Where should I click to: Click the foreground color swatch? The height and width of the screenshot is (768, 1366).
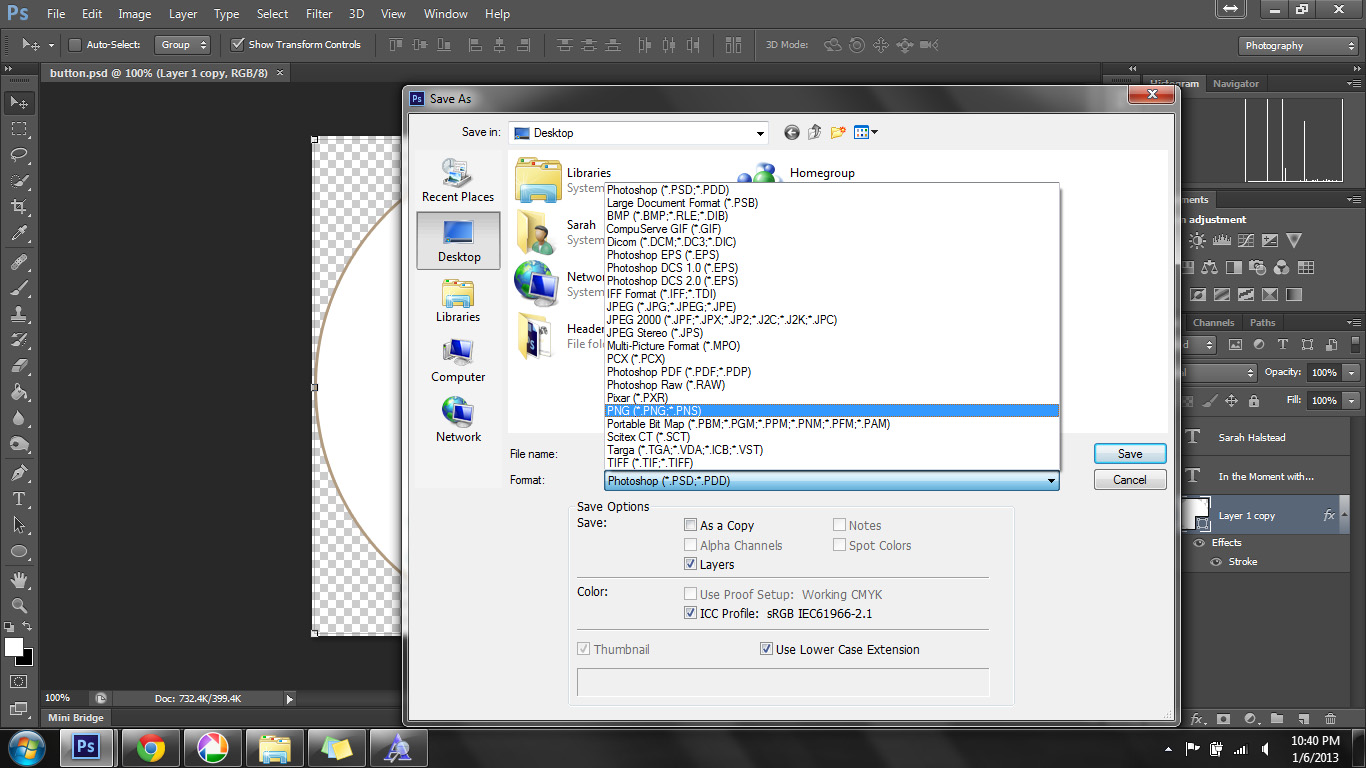point(14,647)
